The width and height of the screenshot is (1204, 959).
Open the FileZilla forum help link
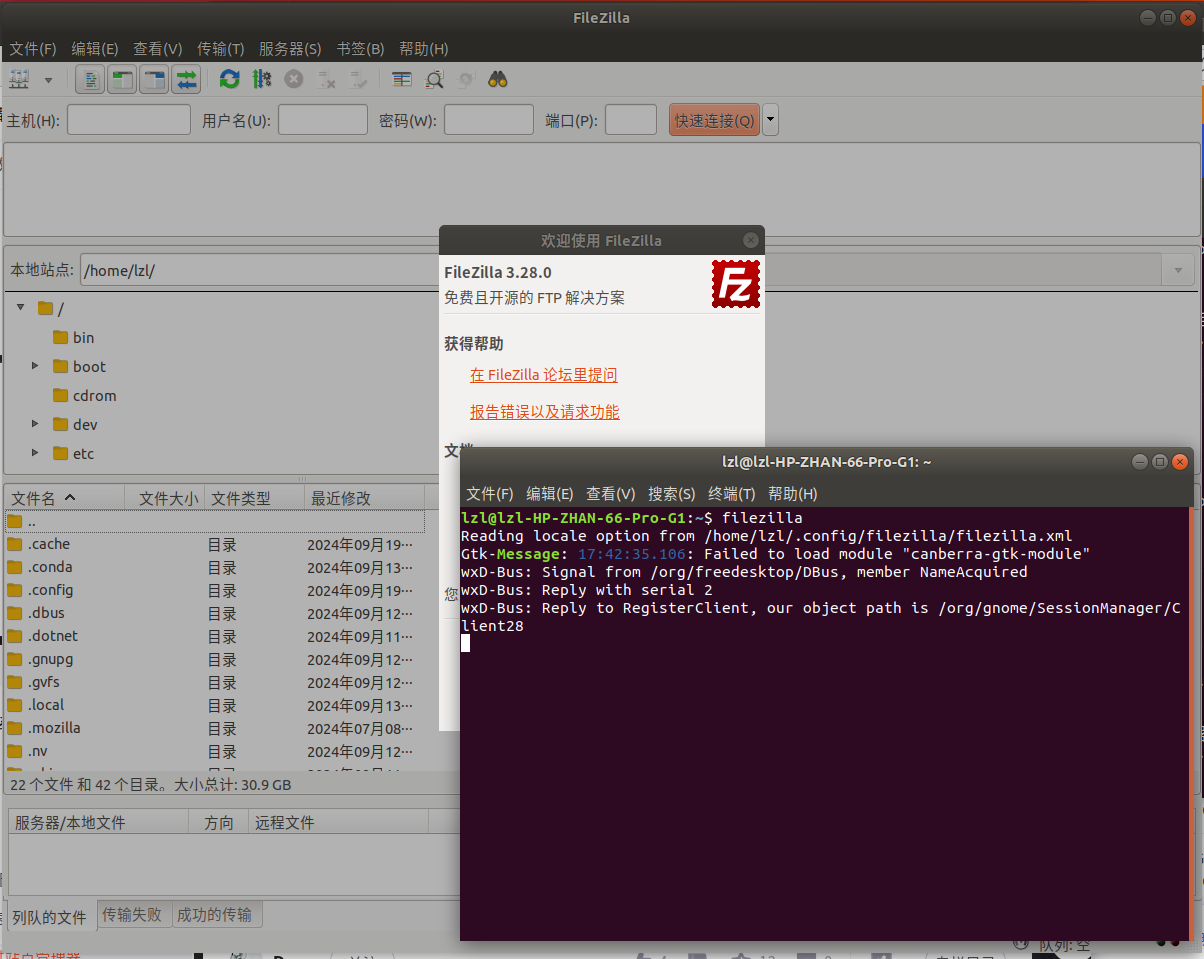[x=543, y=374]
